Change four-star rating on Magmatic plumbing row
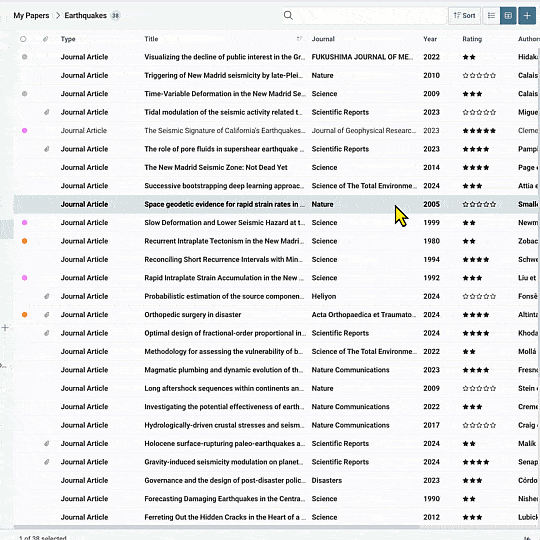This screenshot has width=540, height=540. (x=476, y=370)
